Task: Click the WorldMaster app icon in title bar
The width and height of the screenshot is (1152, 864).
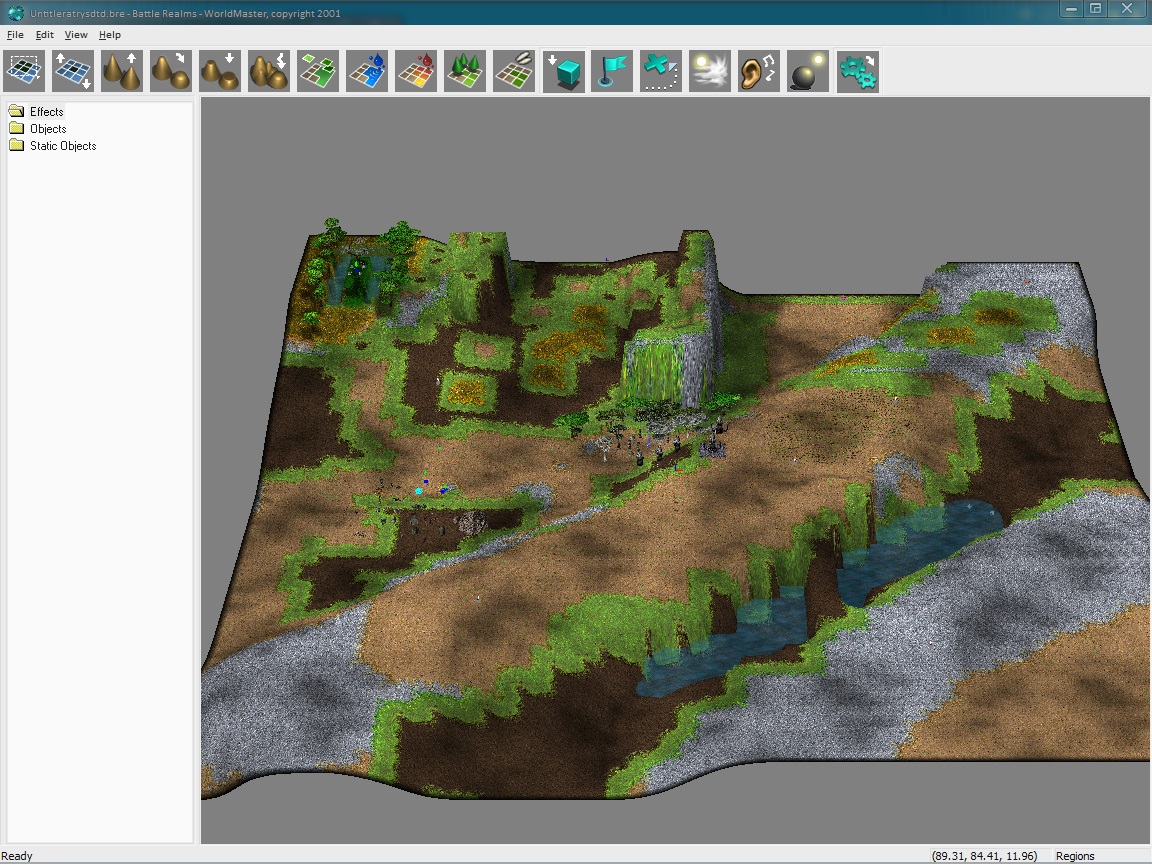Action: (x=15, y=12)
